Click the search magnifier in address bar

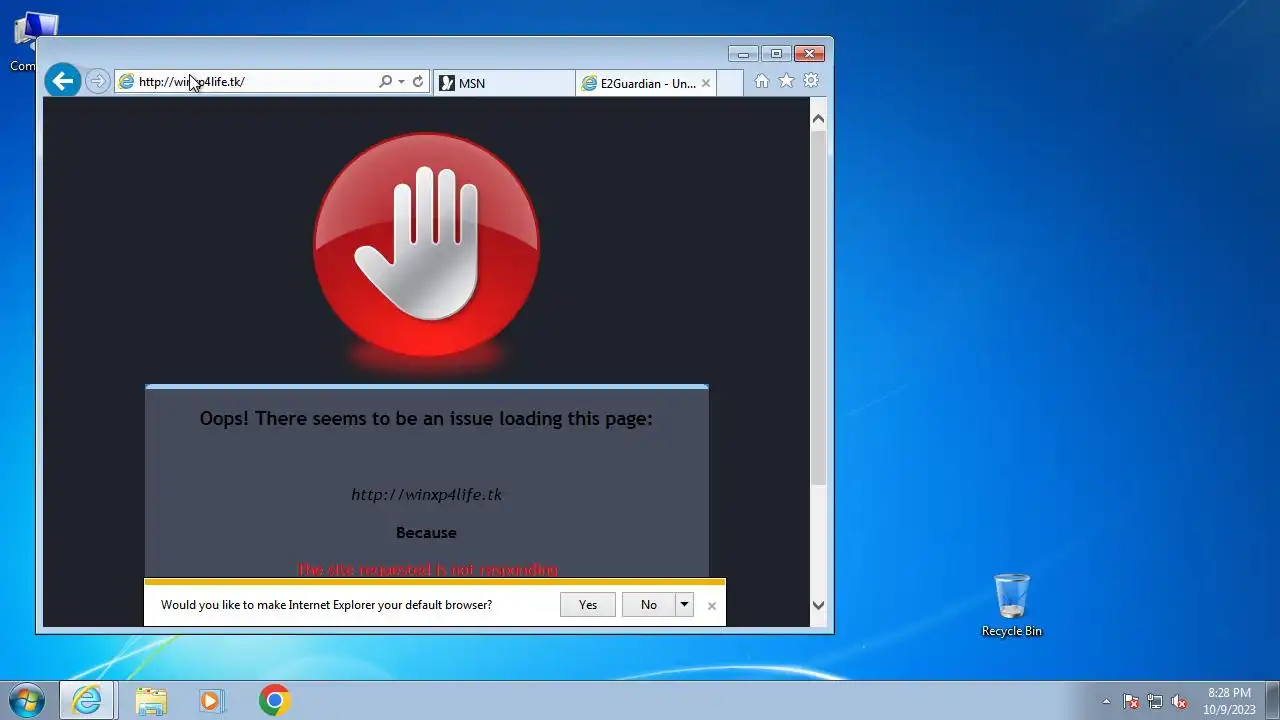click(385, 82)
